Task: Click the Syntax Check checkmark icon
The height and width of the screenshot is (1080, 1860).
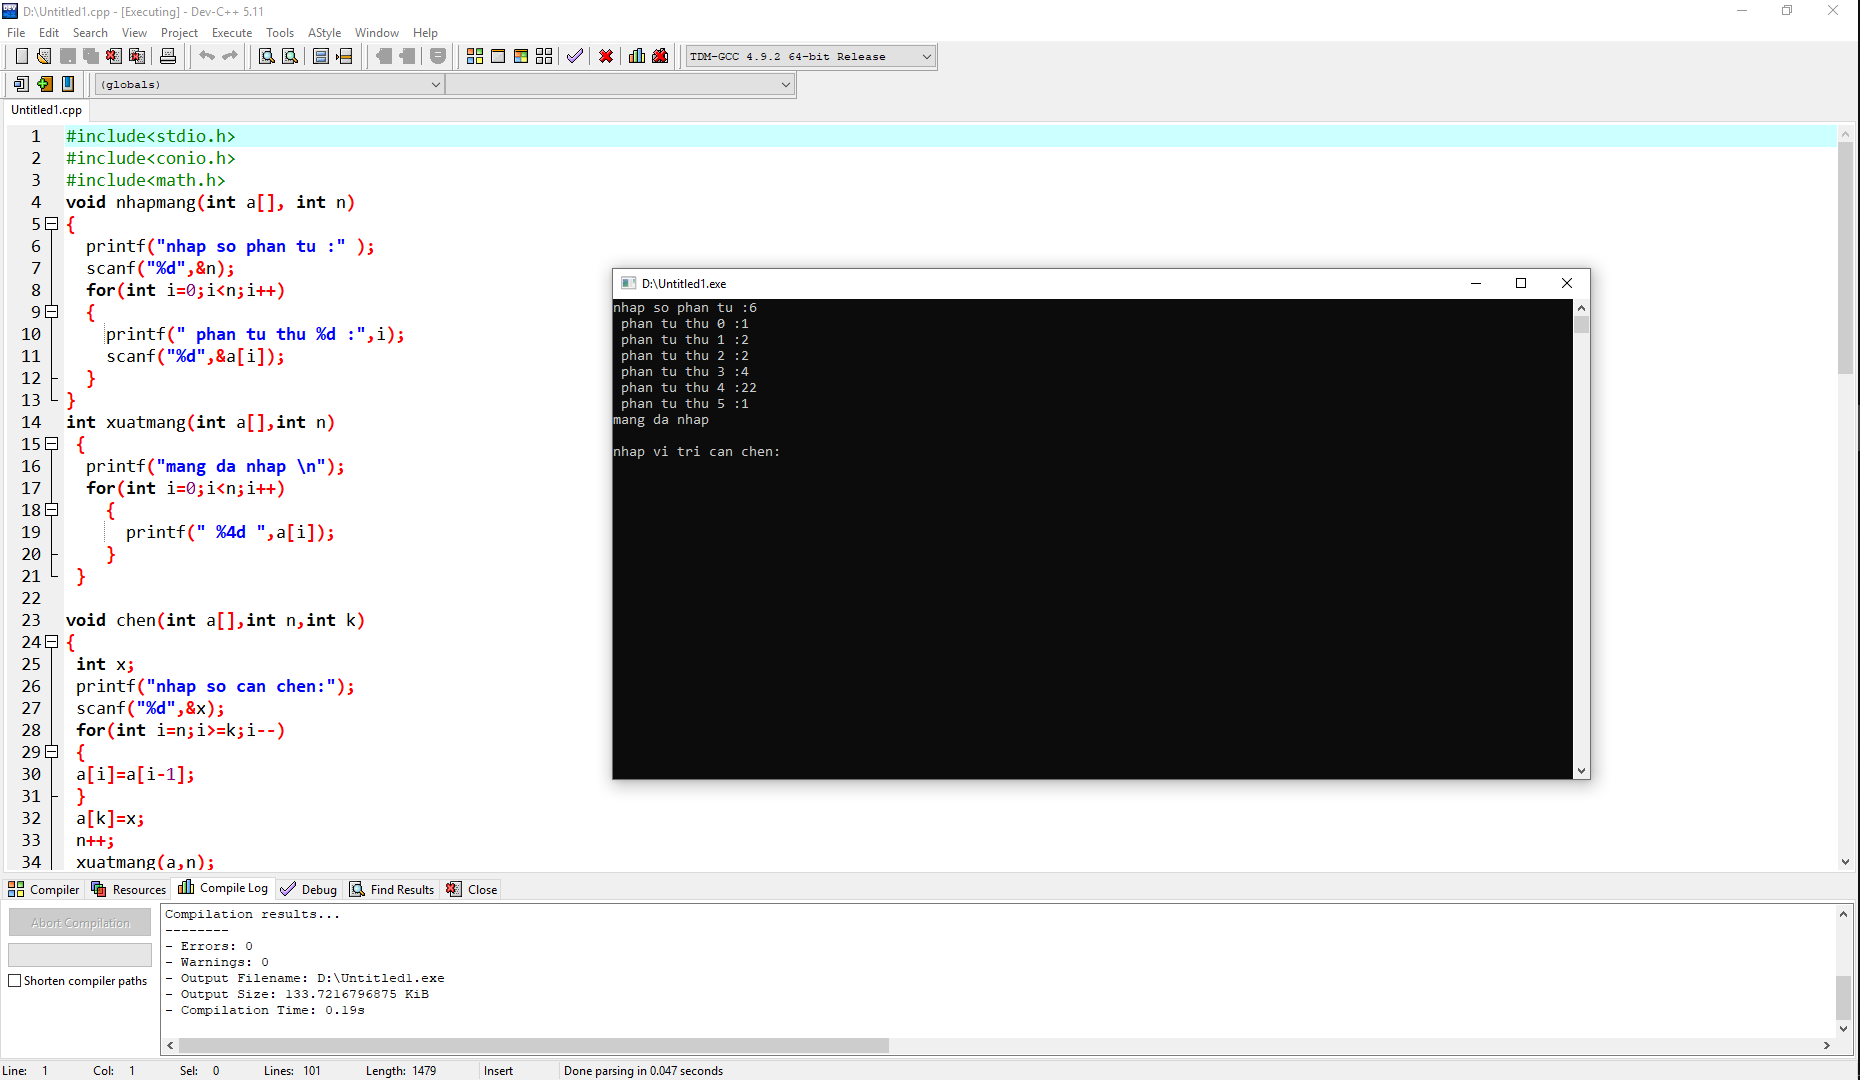Action: point(575,56)
